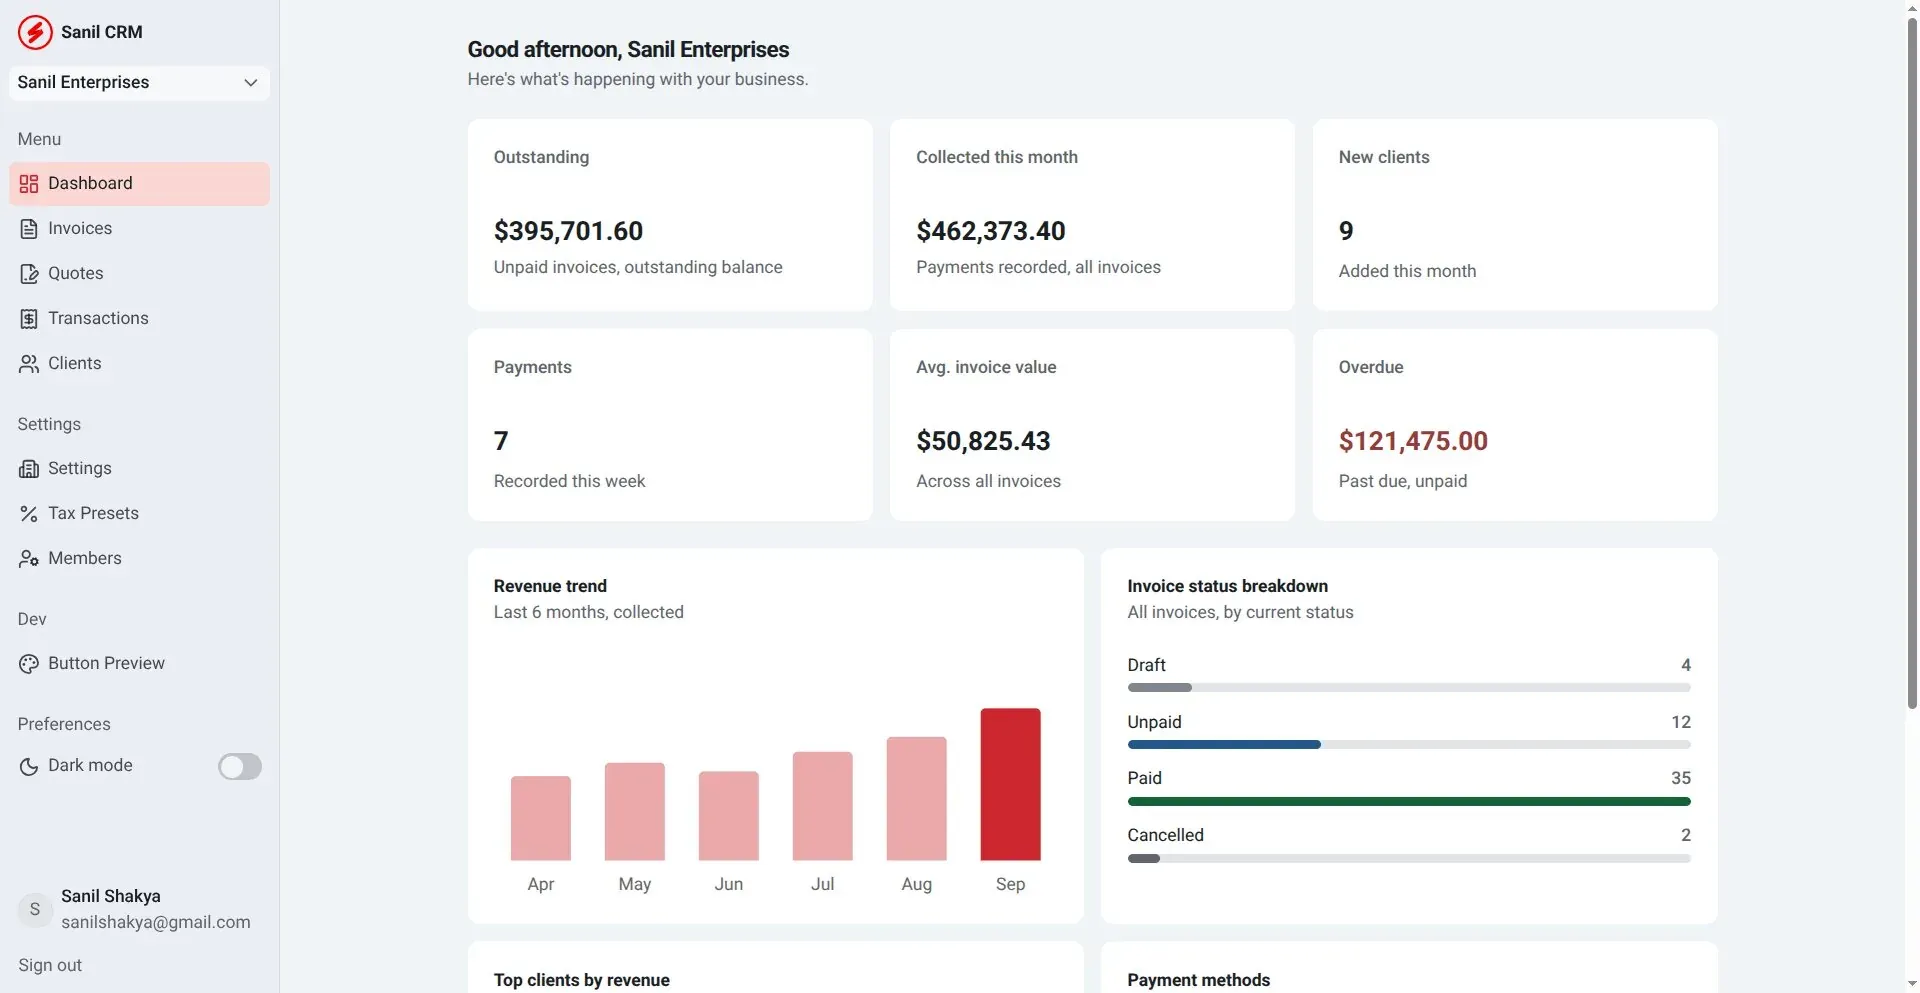Click the Apr bar in revenue chart

click(541, 818)
